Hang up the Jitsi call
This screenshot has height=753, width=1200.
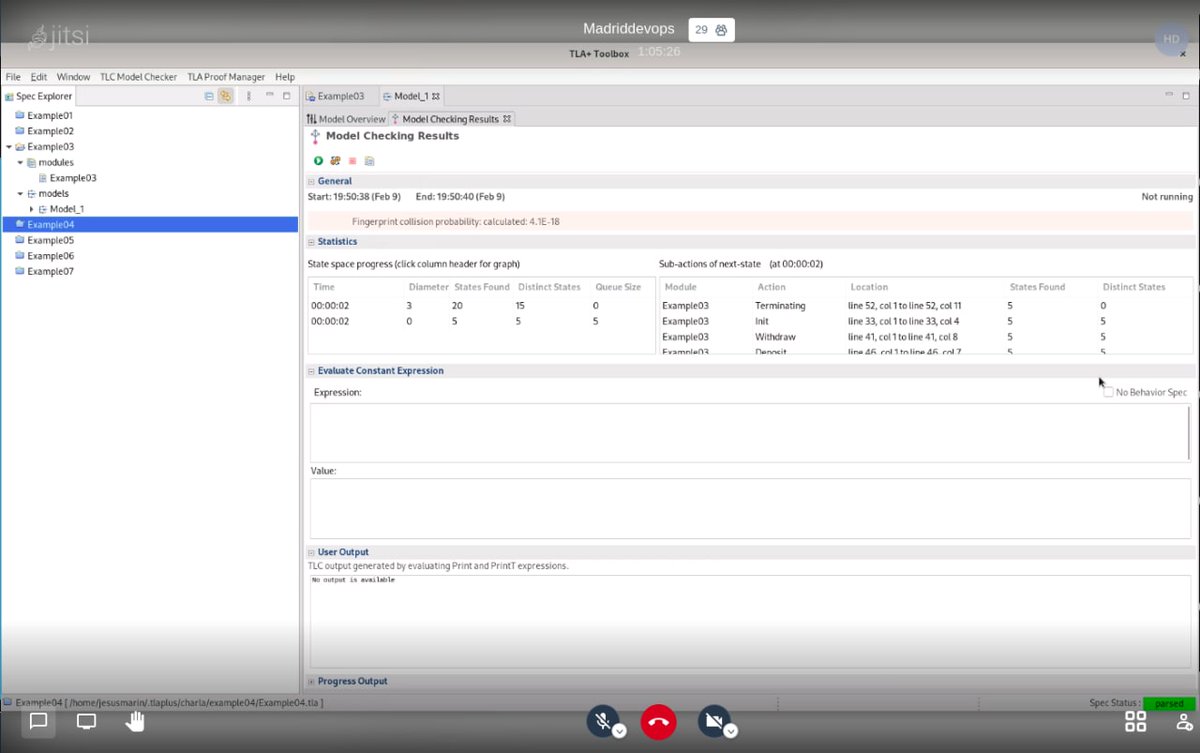point(658,721)
